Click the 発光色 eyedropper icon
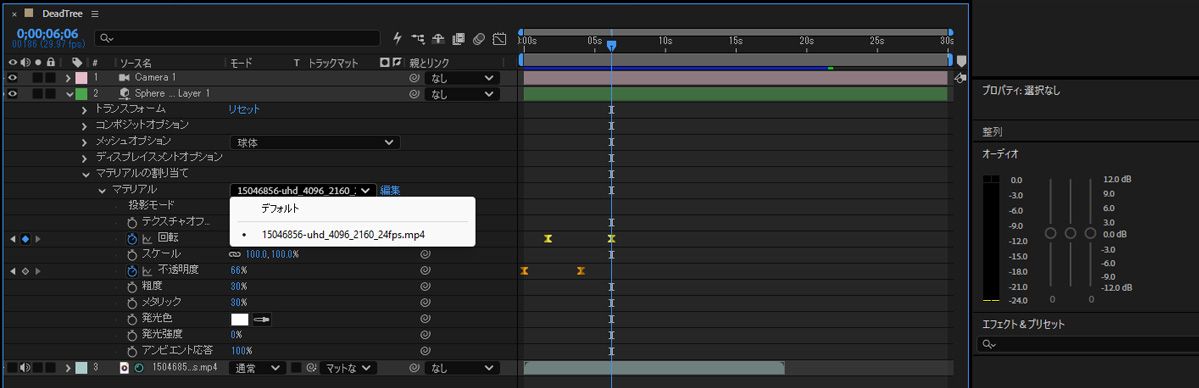This screenshot has width=1199, height=388. click(x=263, y=319)
